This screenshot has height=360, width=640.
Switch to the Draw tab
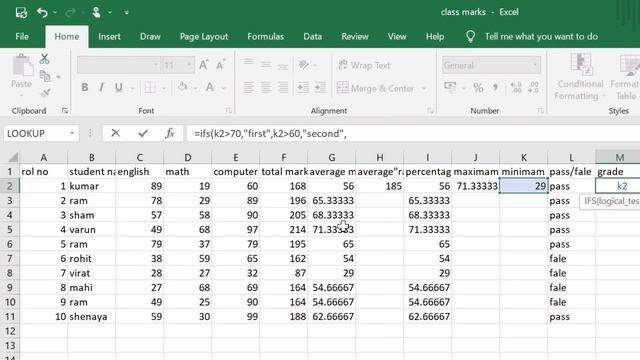coord(150,36)
